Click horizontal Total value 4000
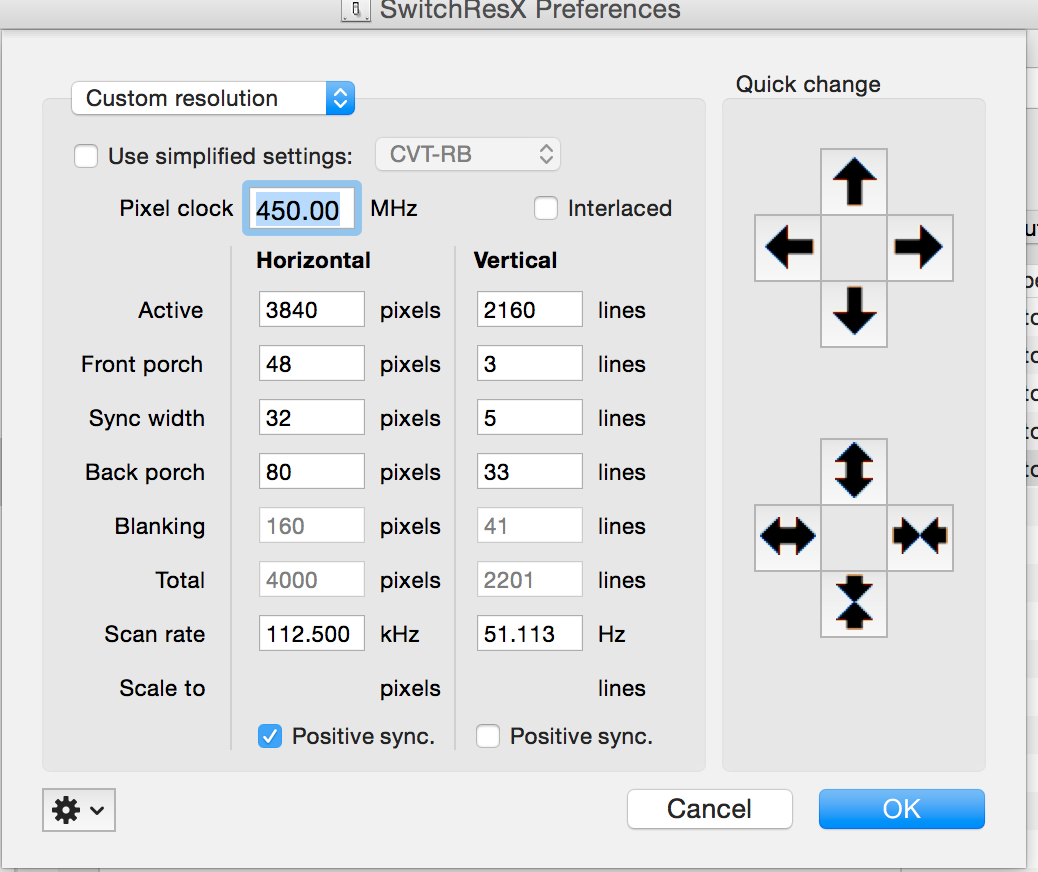Viewport: 1038px width, 872px height. pos(312,579)
